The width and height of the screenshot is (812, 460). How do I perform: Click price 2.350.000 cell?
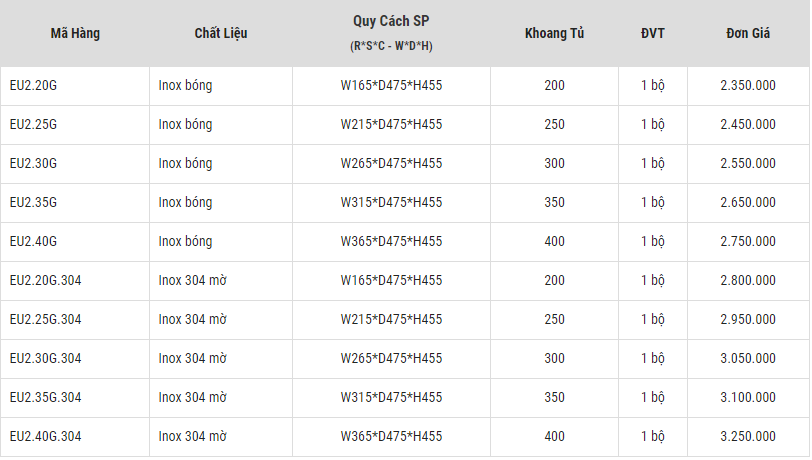point(748,85)
